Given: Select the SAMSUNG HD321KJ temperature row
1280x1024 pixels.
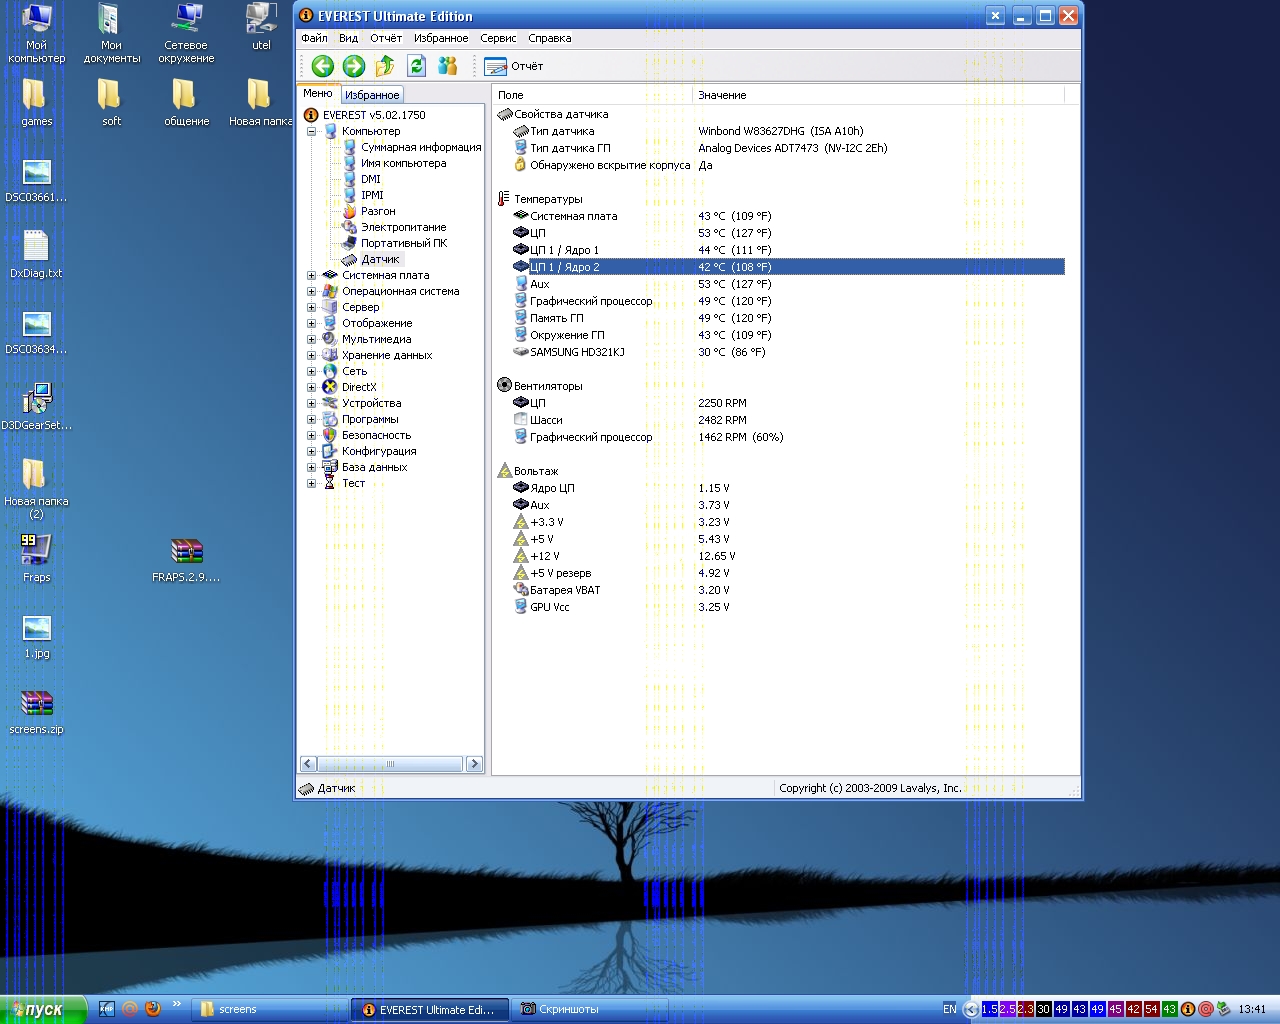Looking at the screenshot, I should 788,352.
